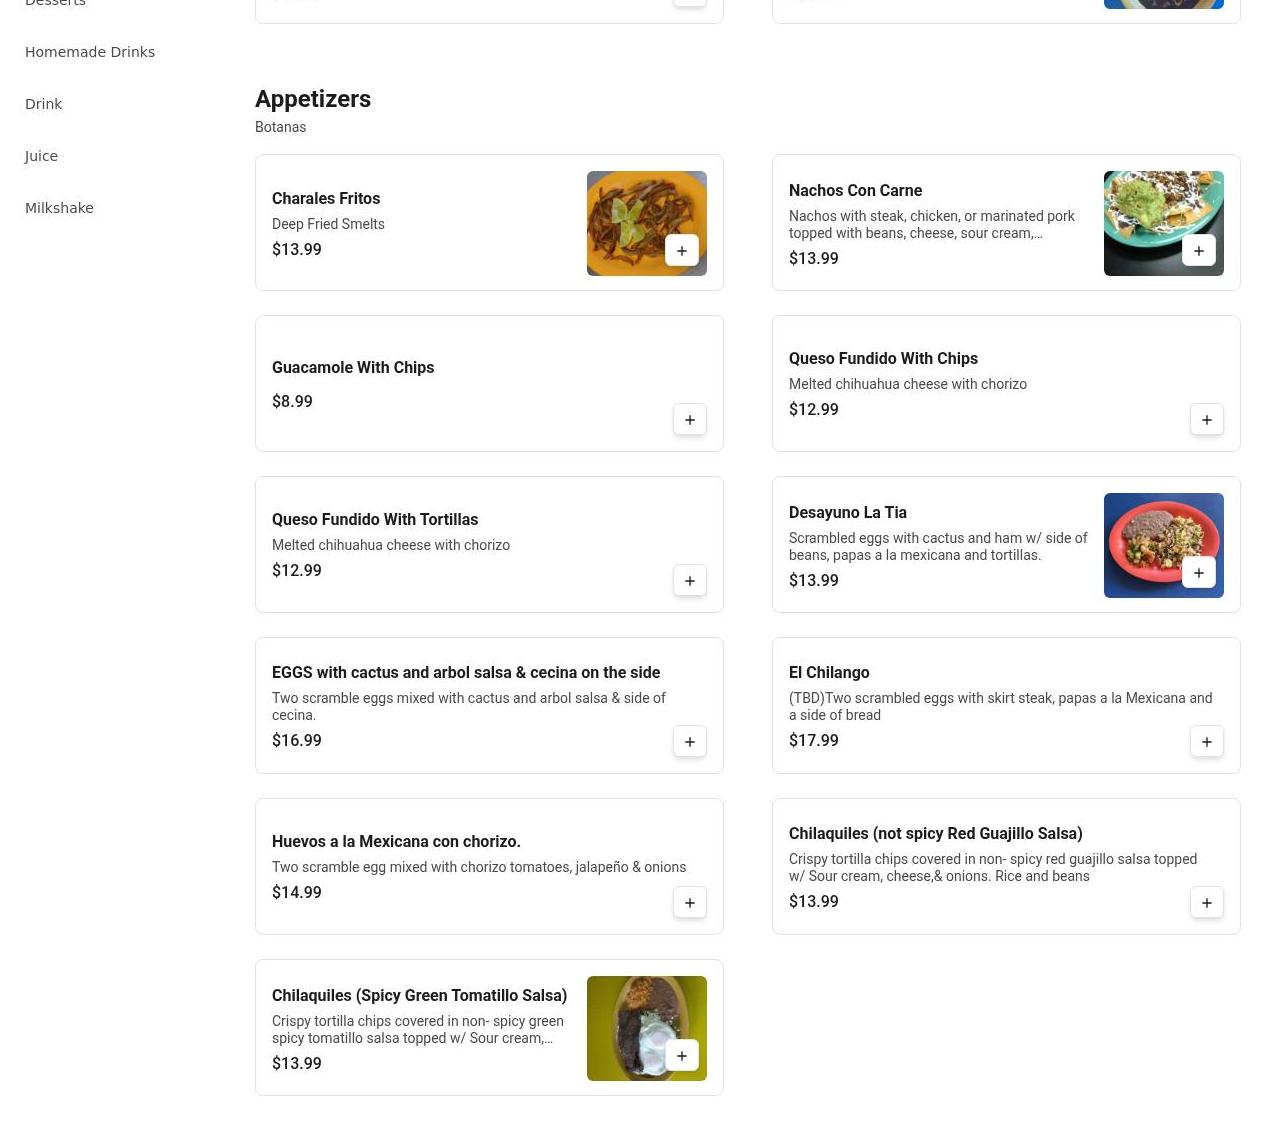1270x1141 pixels.
Task: Add Nachos Con Carne with plus icon
Action: click(x=1199, y=251)
